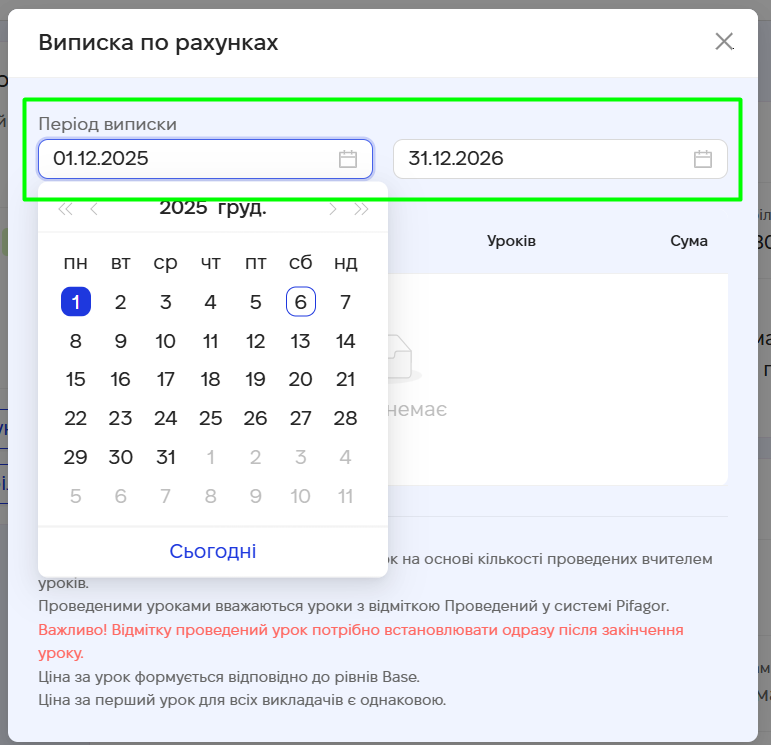Click the Сьогодні link
The height and width of the screenshot is (745, 771).
213,551
